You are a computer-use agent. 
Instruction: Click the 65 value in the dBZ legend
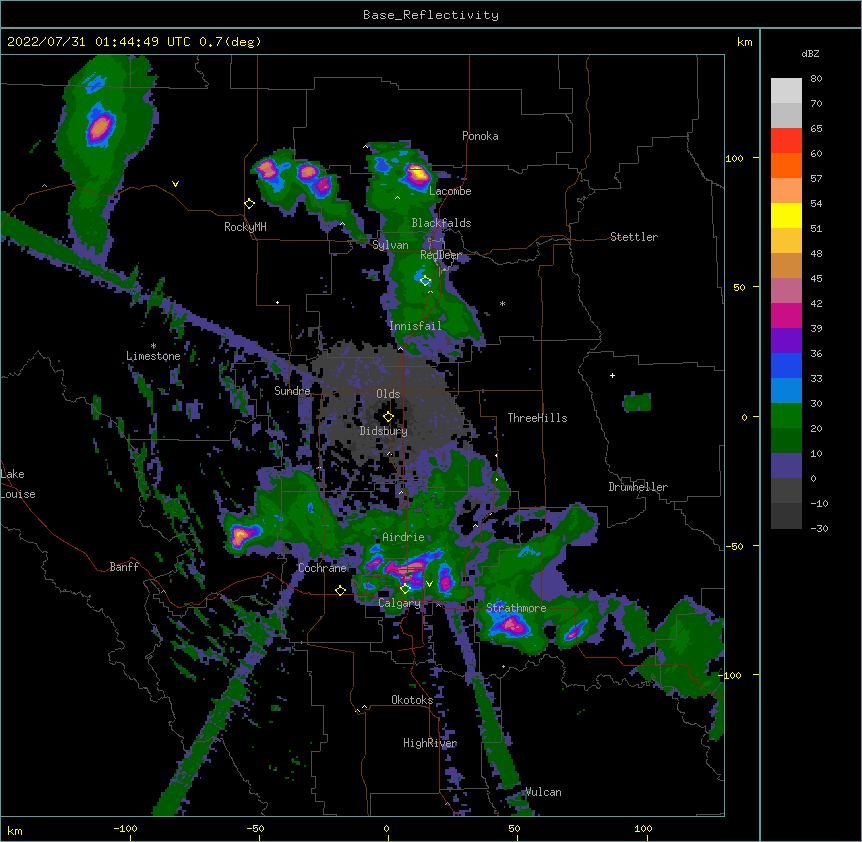click(816, 128)
